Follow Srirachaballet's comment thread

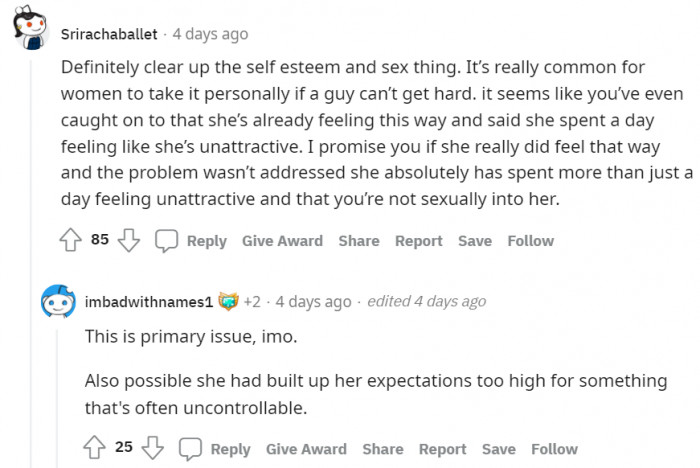530,240
